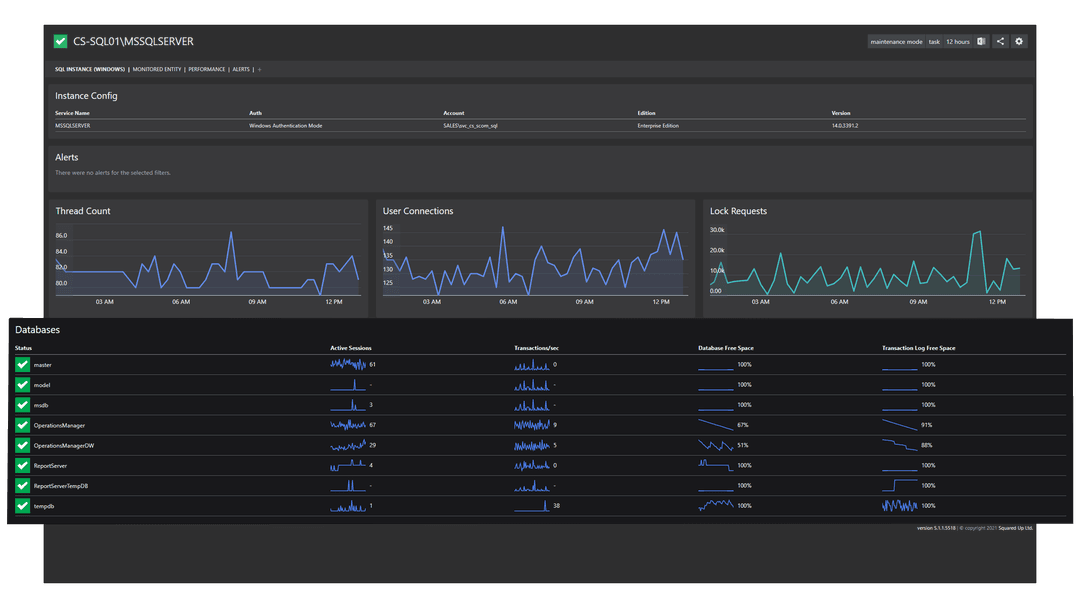This screenshot has height=608, width=1080.
Task: Open the 12 hours timeframe dropdown
Action: click(x=957, y=41)
